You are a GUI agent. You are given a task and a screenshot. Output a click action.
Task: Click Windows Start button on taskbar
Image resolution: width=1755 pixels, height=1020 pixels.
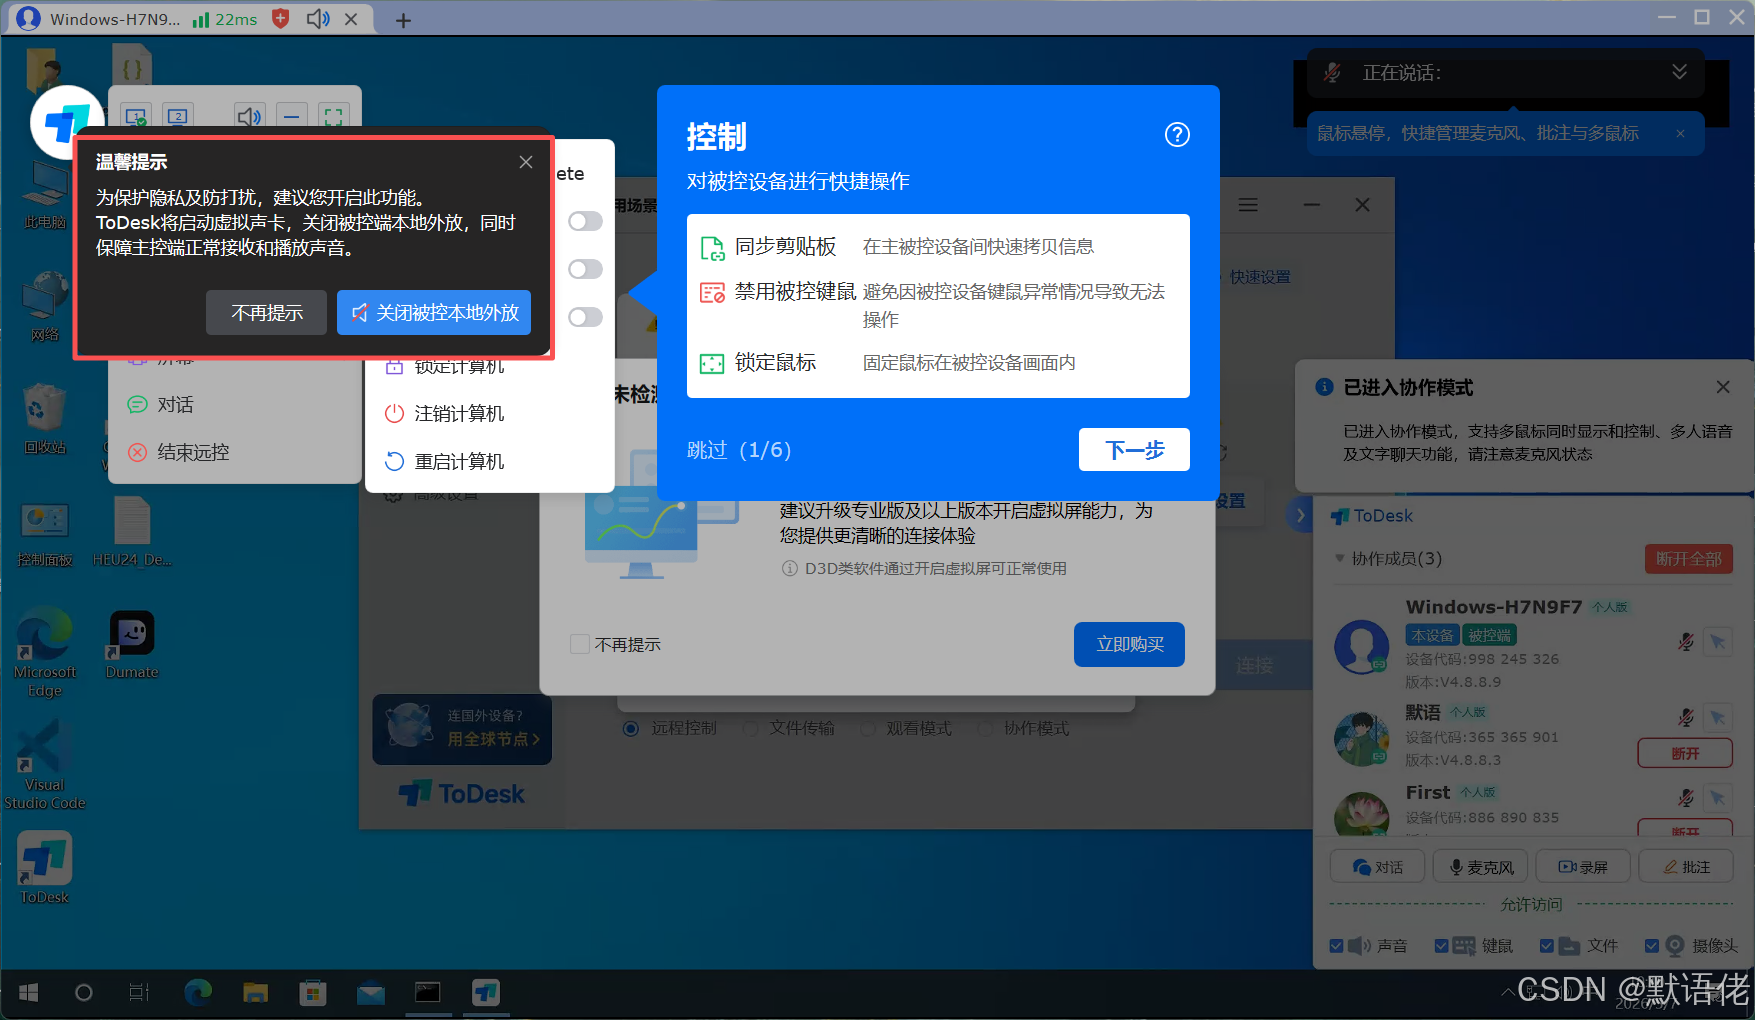(28, 993)
